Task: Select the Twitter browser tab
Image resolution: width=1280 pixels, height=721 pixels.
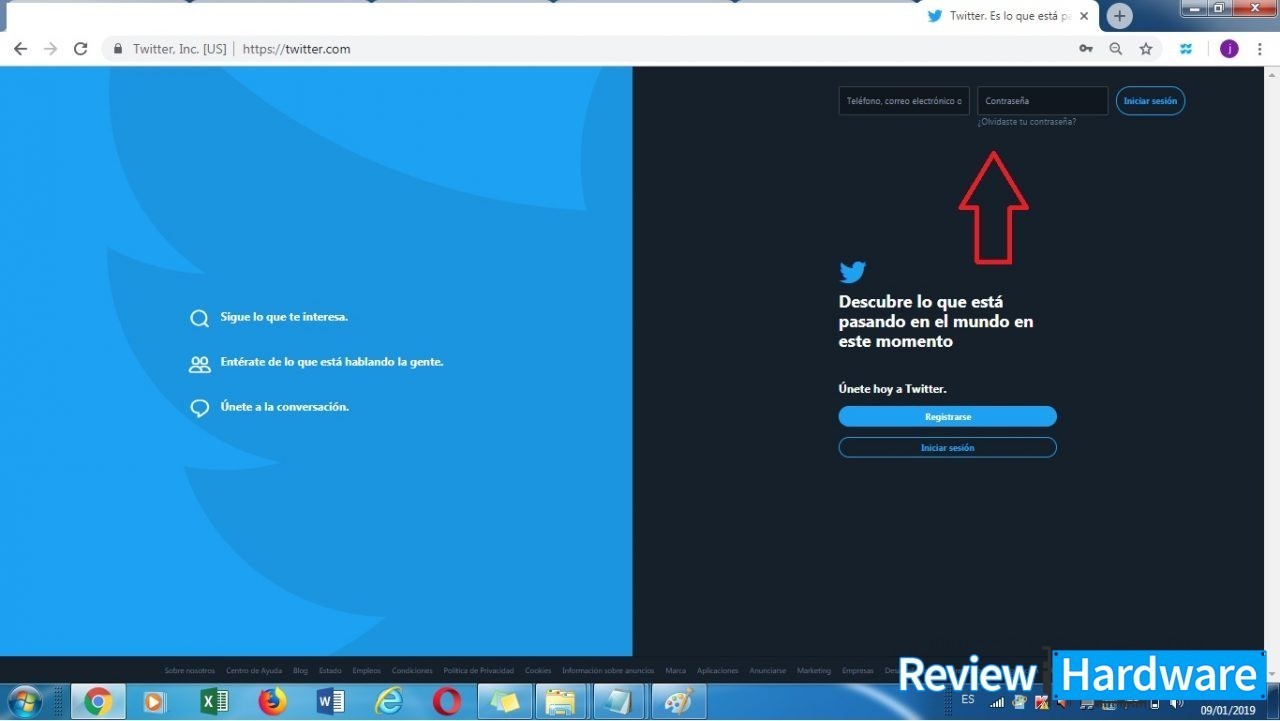Action: (x=1008, y=16)
